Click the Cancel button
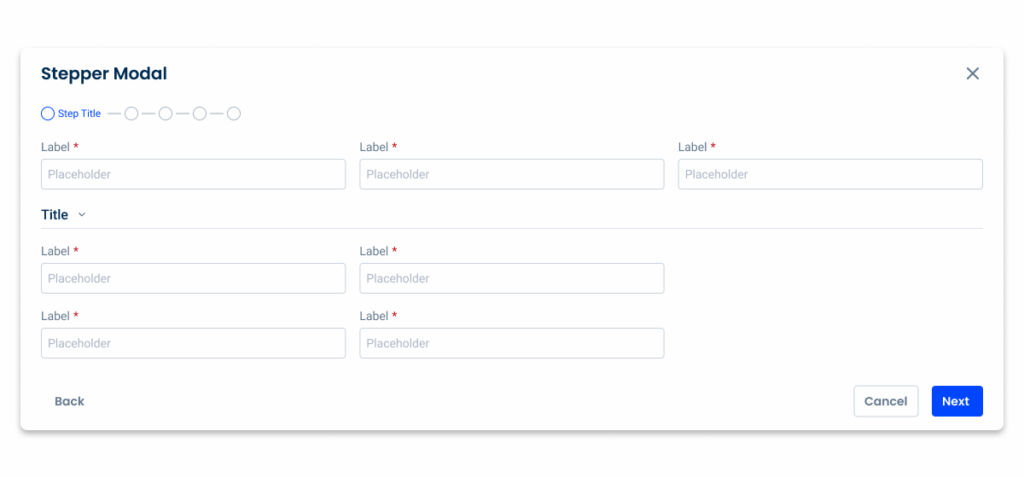Screen dimensions: 1024x478 [886, 401]
